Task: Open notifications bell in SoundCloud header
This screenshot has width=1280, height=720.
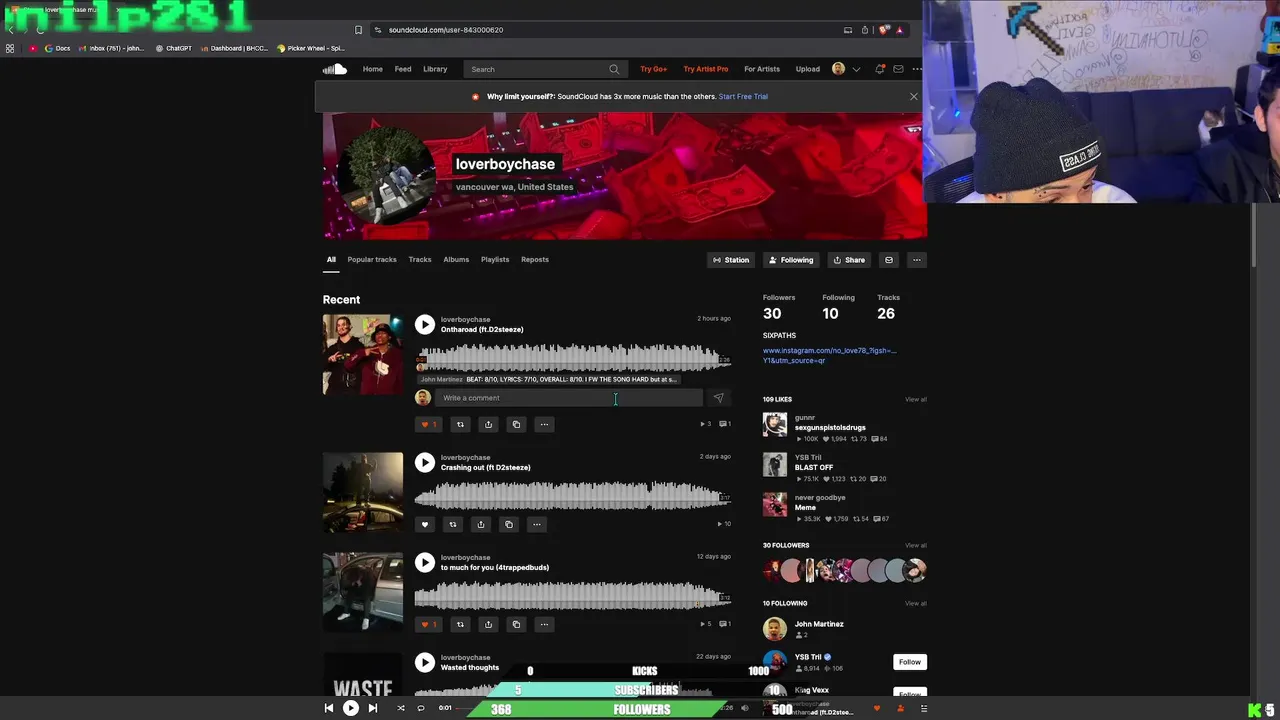Action: pos(880,69)
